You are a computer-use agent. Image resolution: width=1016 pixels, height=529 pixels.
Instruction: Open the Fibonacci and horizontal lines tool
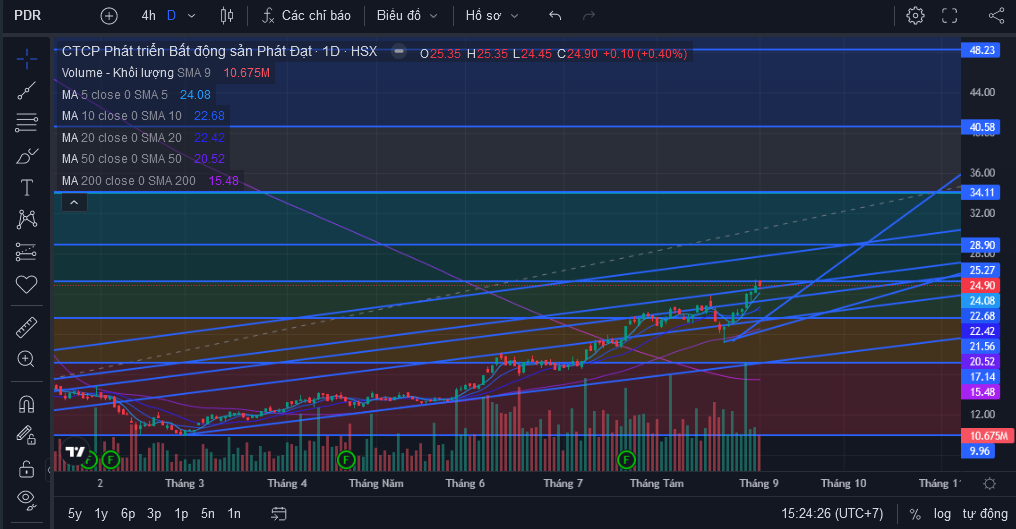pos(27,123)
